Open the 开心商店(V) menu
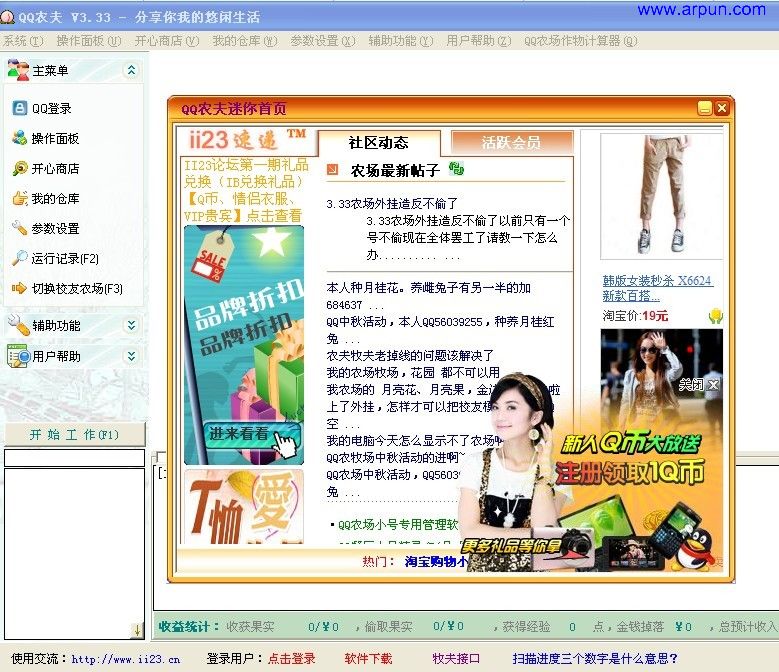Screen dimensions: 779x672 [166, 41]
